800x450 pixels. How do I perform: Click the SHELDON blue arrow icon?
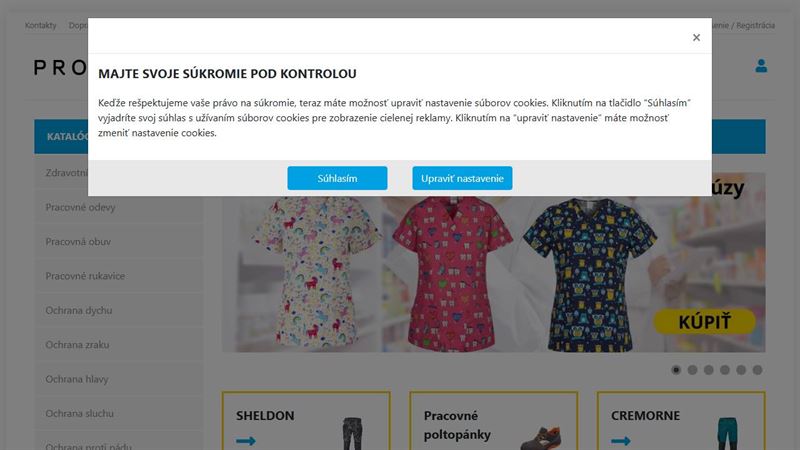(x=246, y=441)
